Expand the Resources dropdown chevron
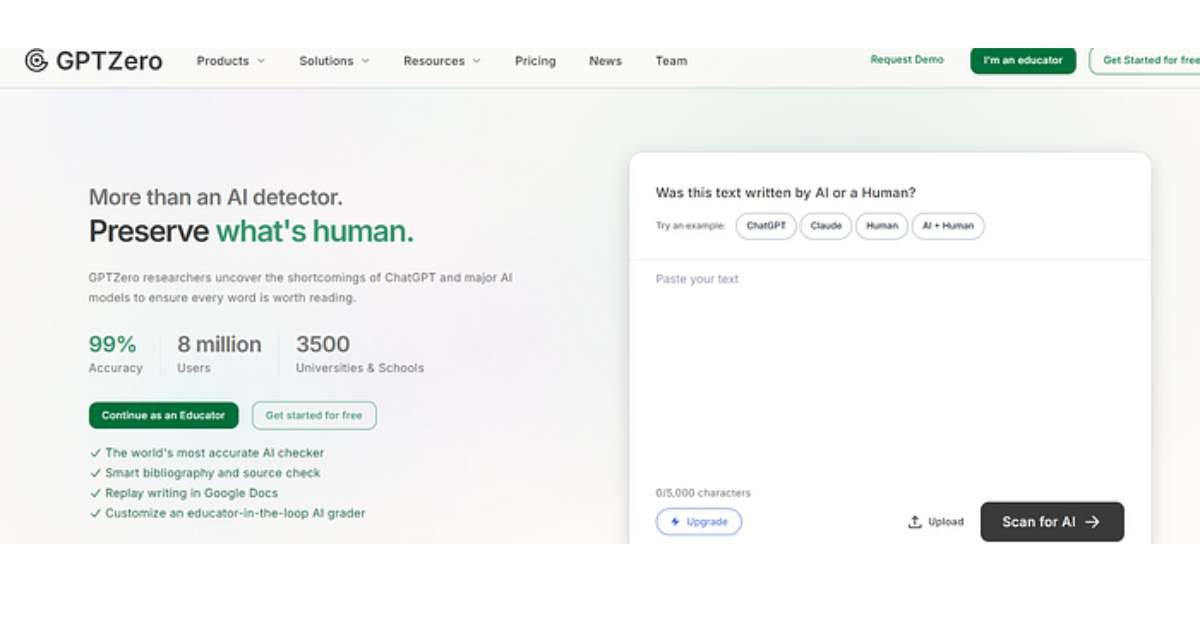Viewport: 1200px width, 628px height. click(x=476, y=61)
